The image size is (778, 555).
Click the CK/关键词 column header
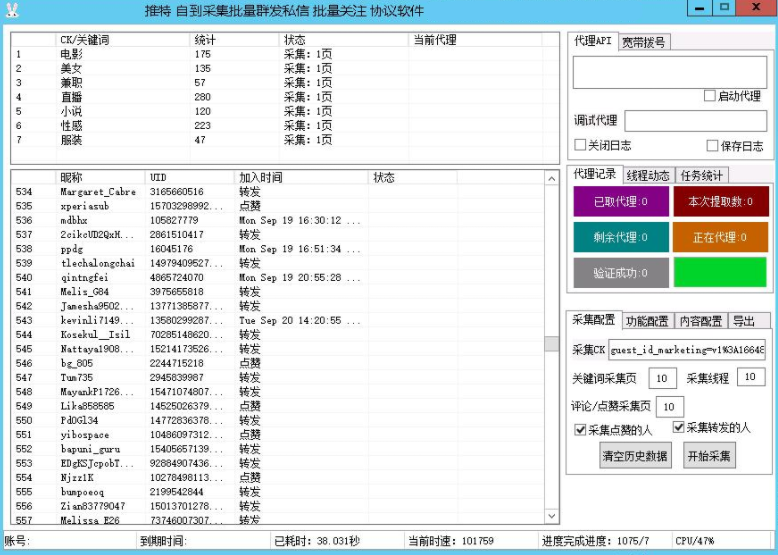pos(123,40)
